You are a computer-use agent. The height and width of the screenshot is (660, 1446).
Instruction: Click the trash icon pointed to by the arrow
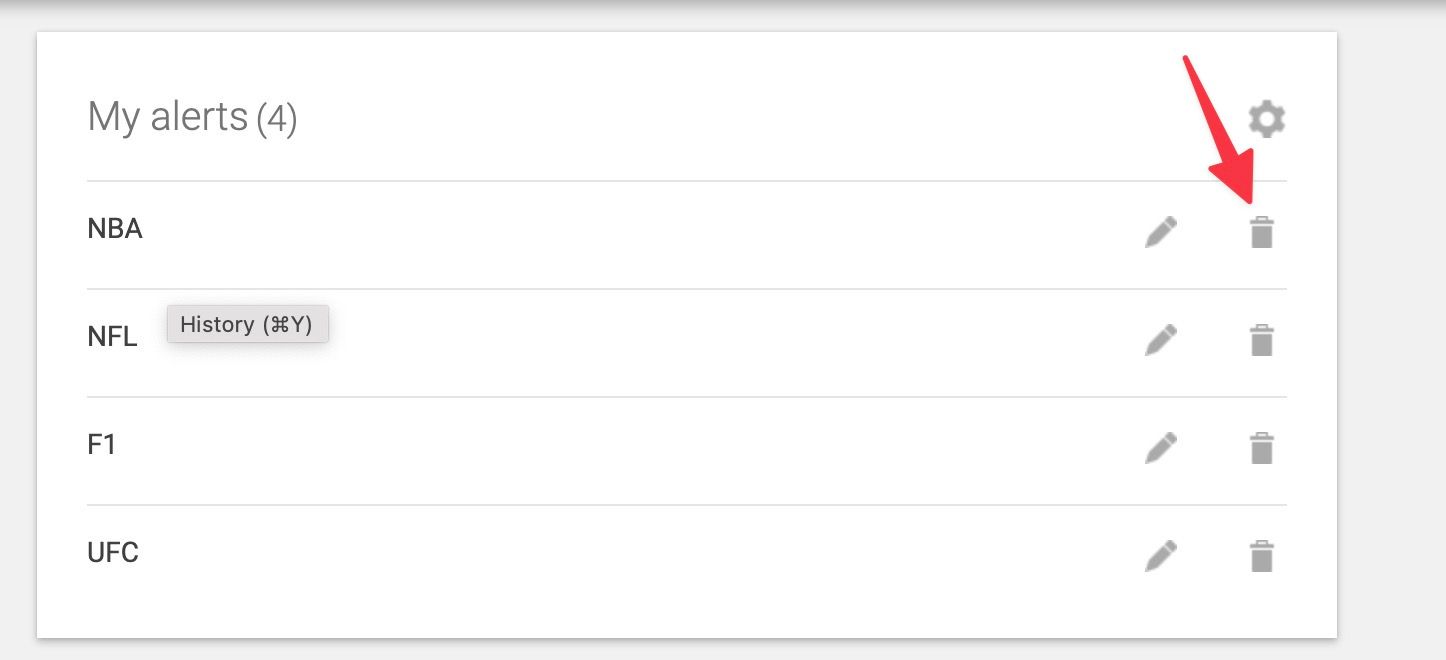(x=1261, y=230)
